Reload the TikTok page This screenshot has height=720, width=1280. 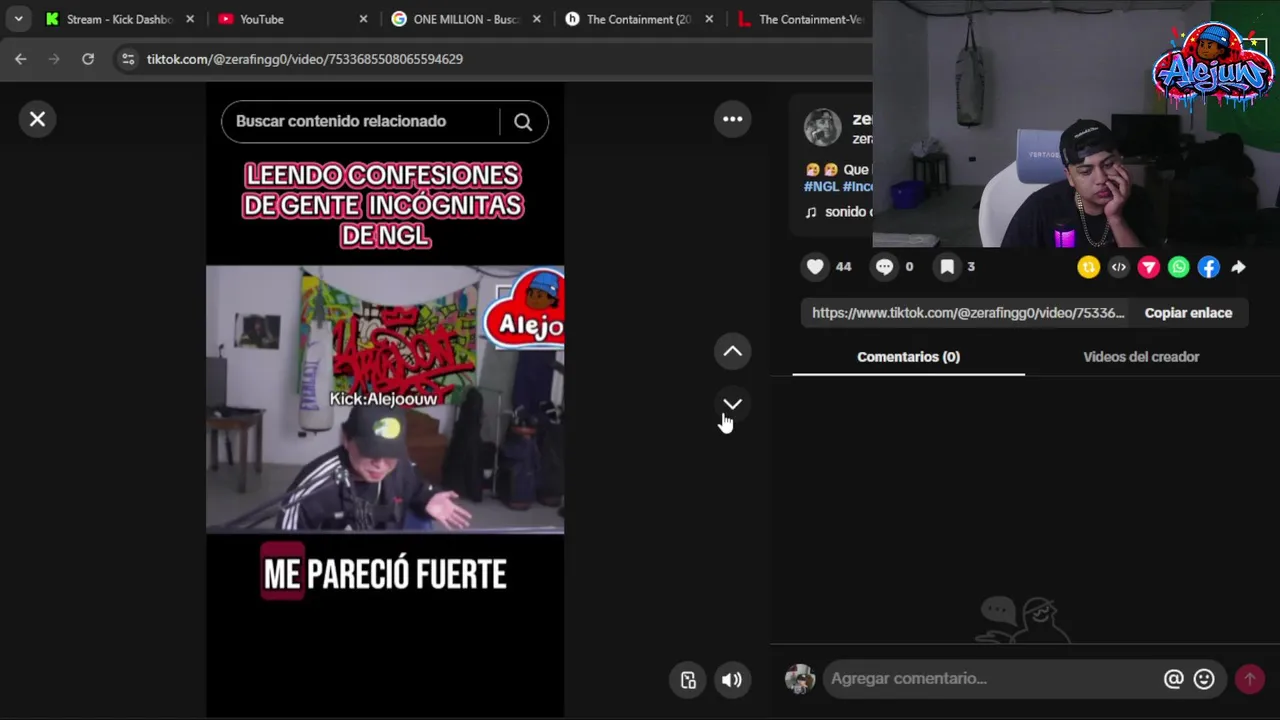(88, 59)
